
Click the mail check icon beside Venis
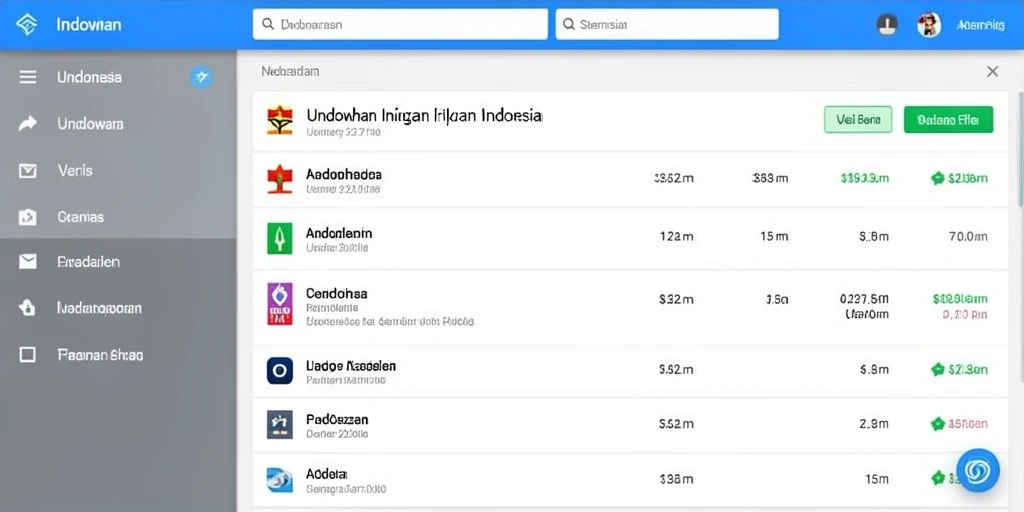pos(27,171)
